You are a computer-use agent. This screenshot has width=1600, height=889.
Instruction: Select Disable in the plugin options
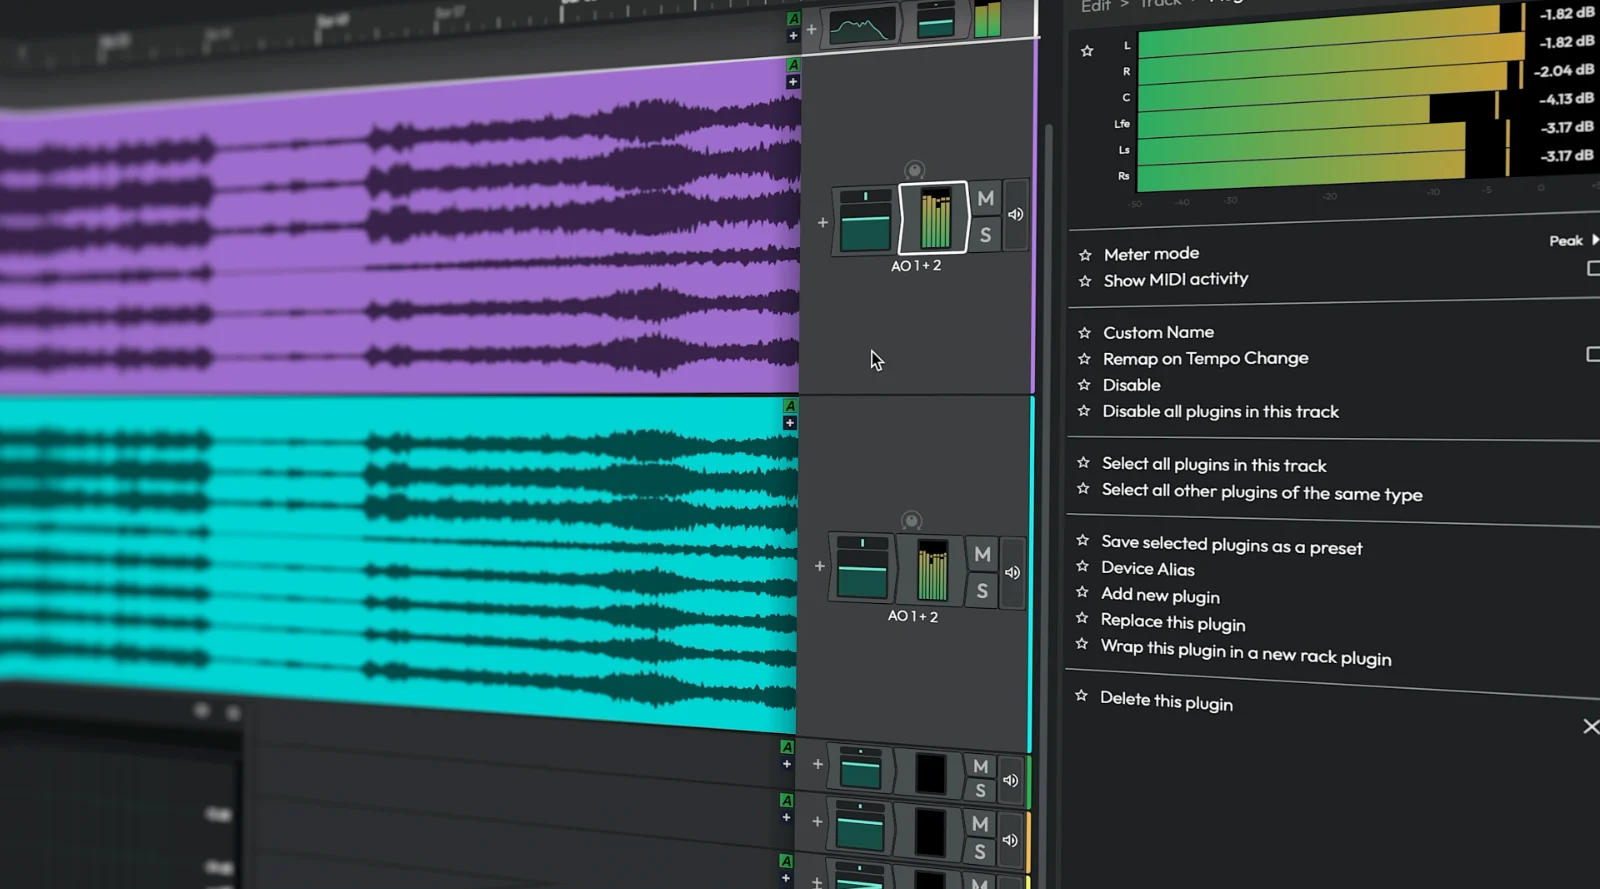pos(1131,385)
